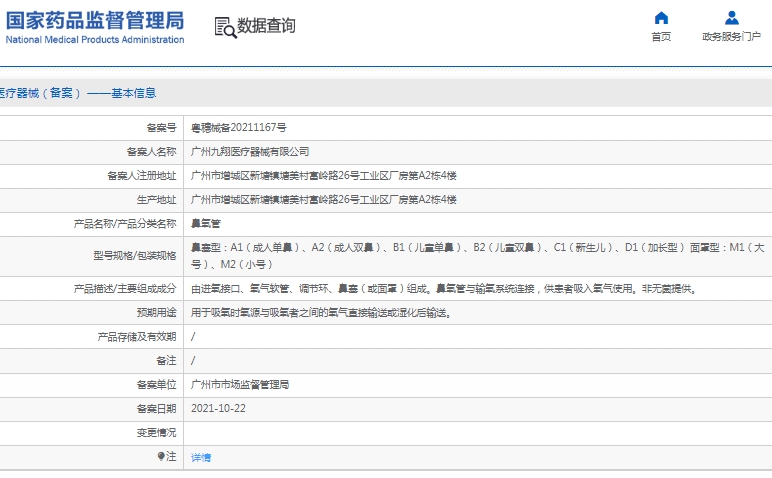Screen dimensions: 772x478
Task: Select the 医疗器械（备案）——基本信息 header
Action: tap(78, 93)
